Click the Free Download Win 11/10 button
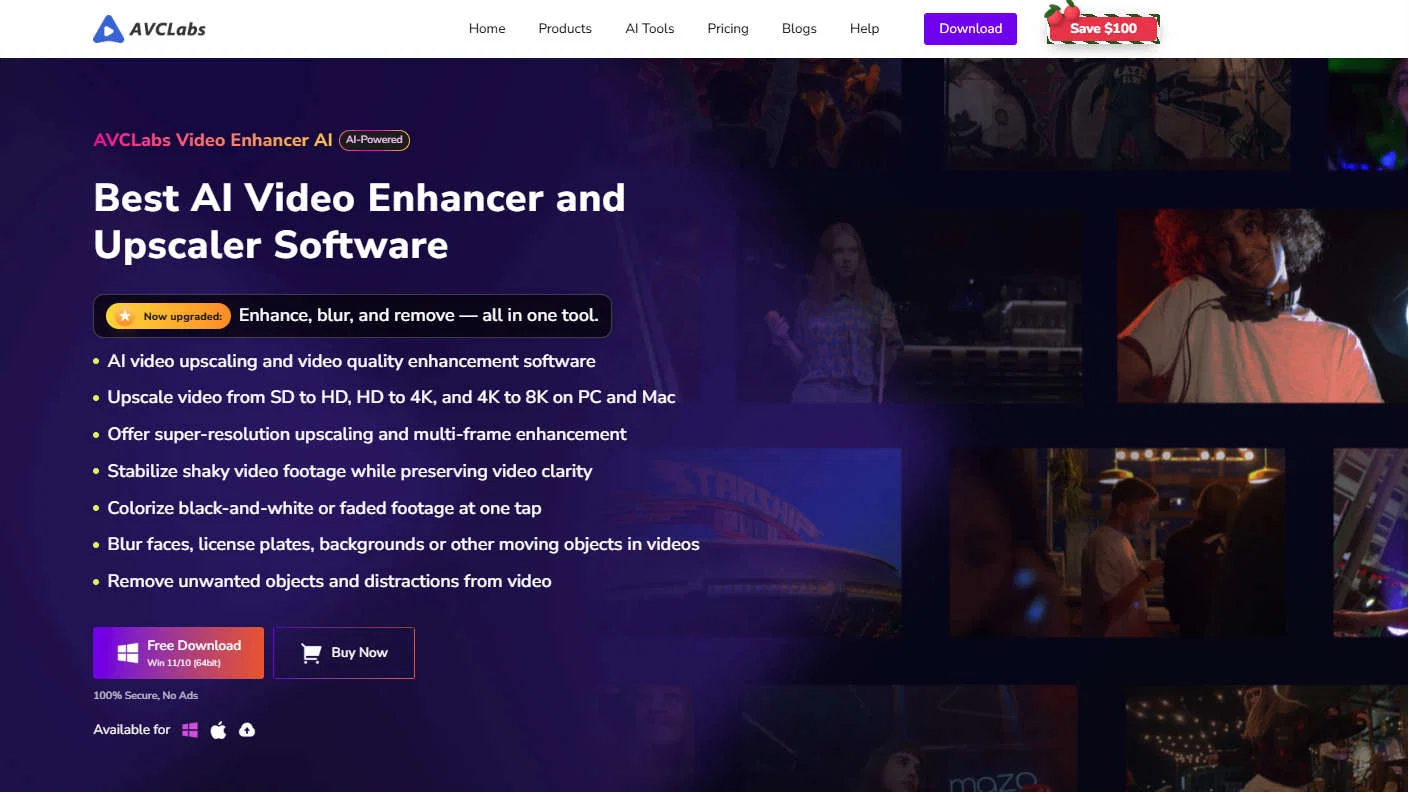The height and width of the screenshot is (794, 1409). (x=178, y=653)
